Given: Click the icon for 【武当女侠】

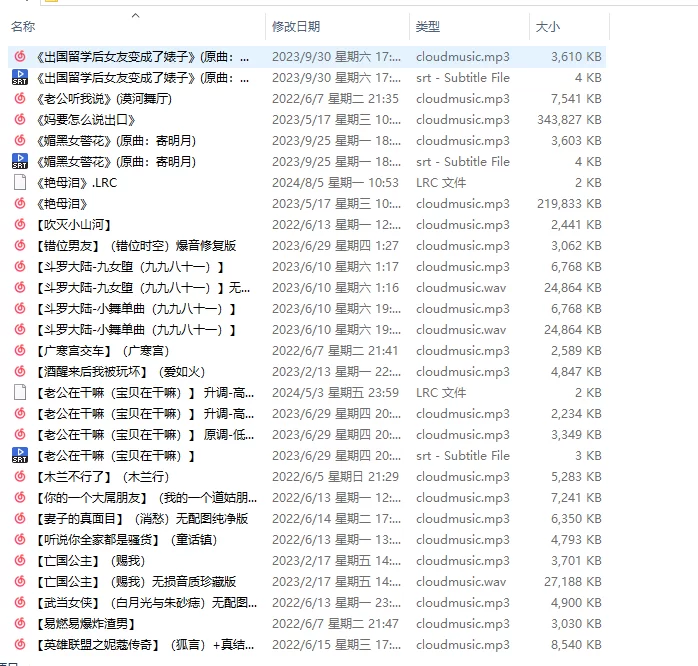Looking at the screenshot, I should pos(20,602).
